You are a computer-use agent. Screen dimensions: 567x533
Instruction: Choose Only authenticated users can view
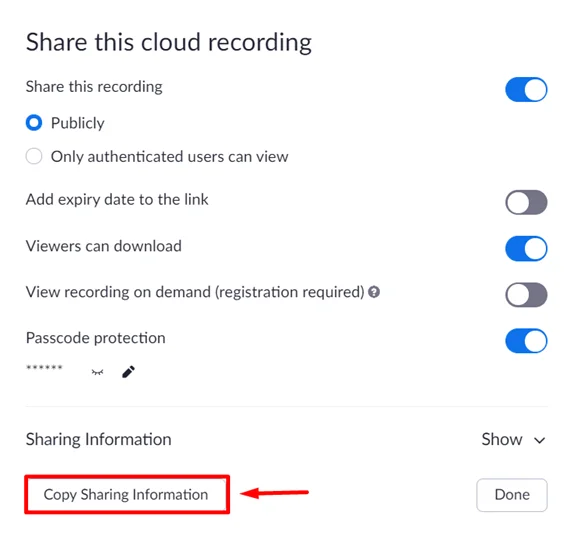click(x=34, y=156)
